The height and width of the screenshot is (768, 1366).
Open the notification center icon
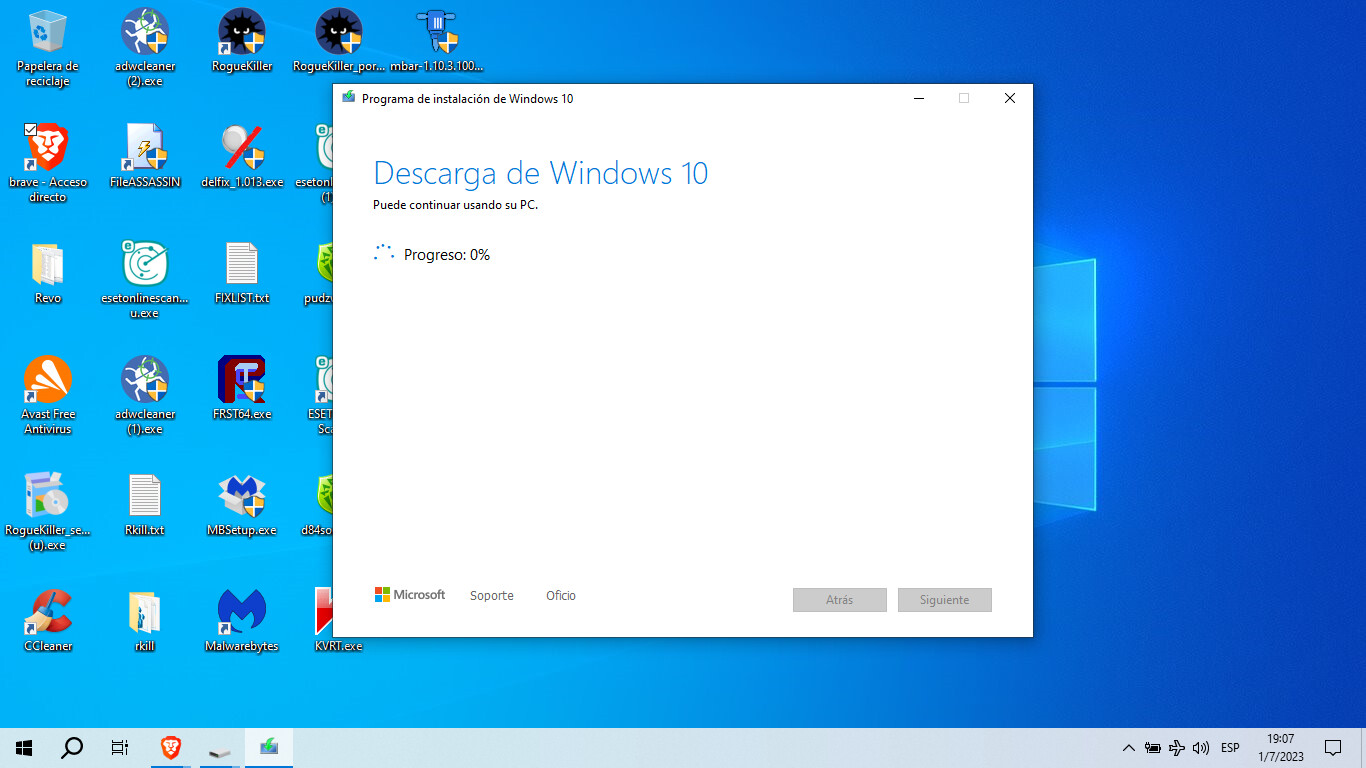pos(1332,747)
